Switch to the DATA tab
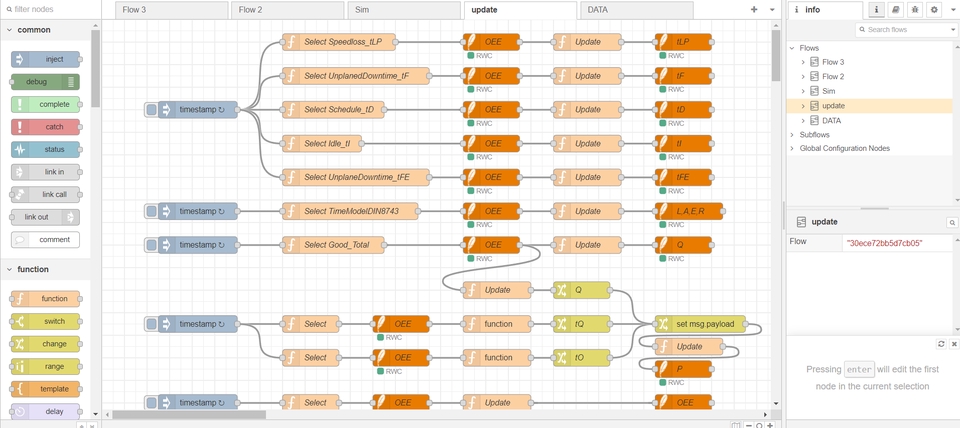 [636, 10]
